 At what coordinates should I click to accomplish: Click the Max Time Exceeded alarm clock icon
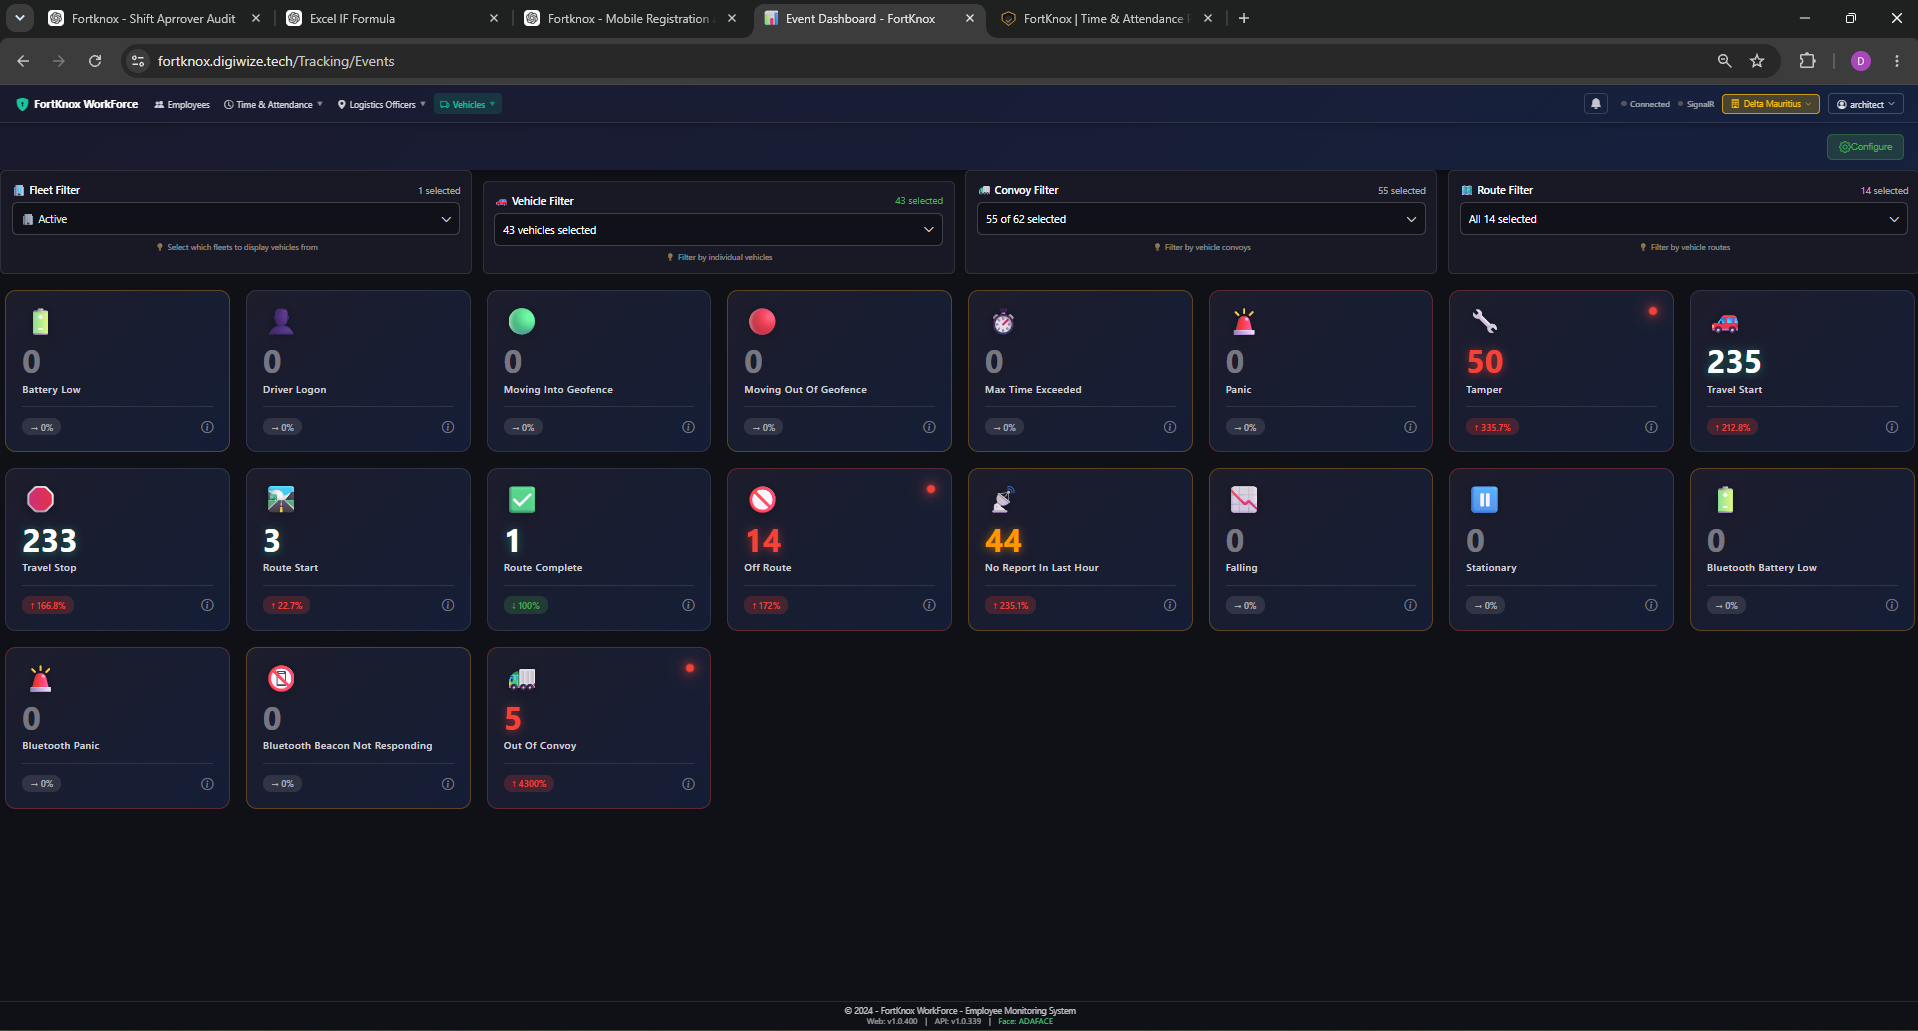pos(1003,321)
